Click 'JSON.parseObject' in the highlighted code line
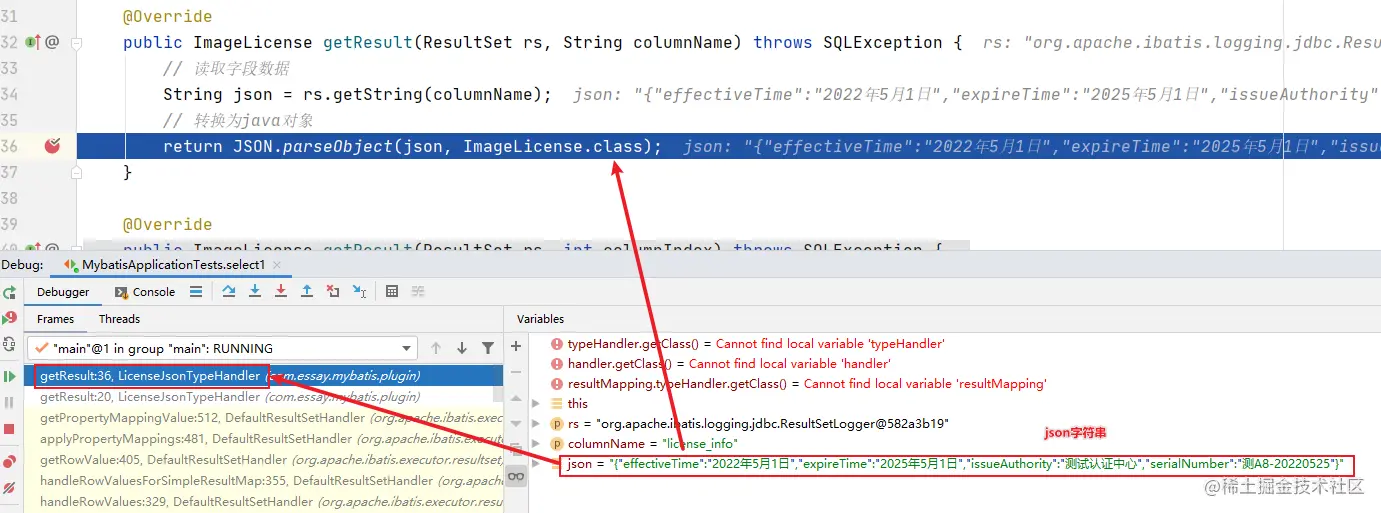Viewport: 1381px width, 513px height. click(313, 146)
